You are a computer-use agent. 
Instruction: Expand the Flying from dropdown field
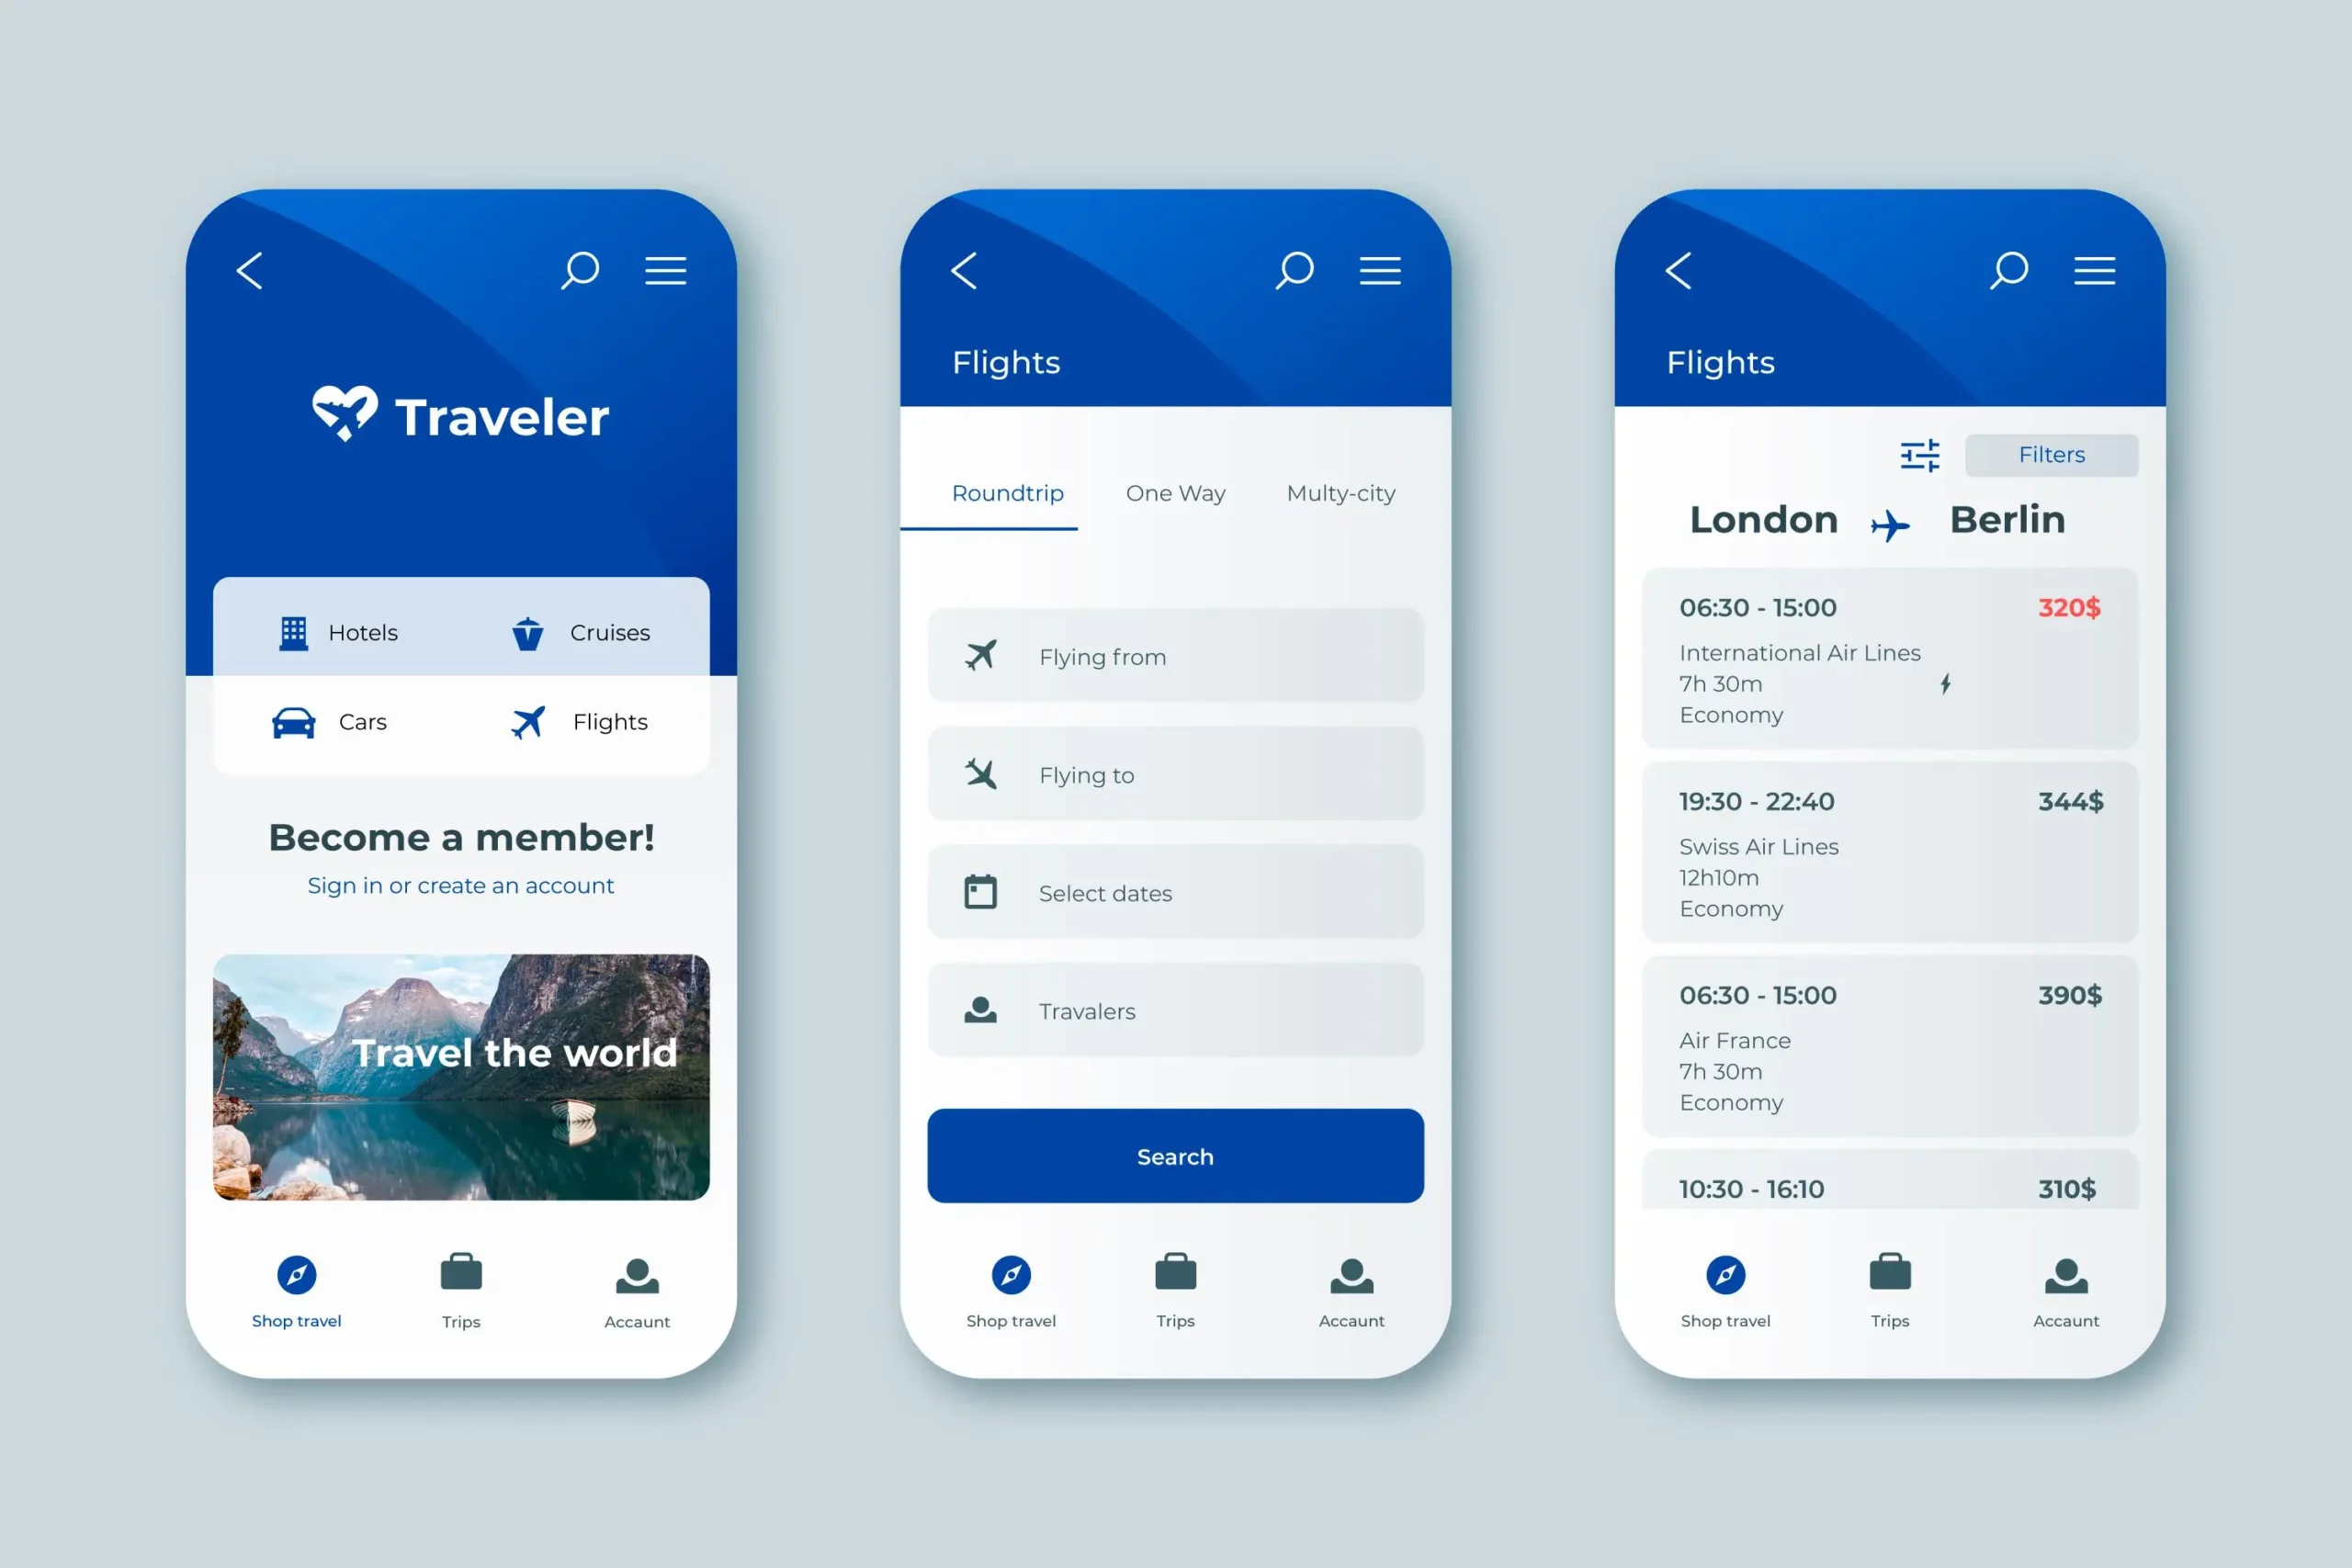1176,656
